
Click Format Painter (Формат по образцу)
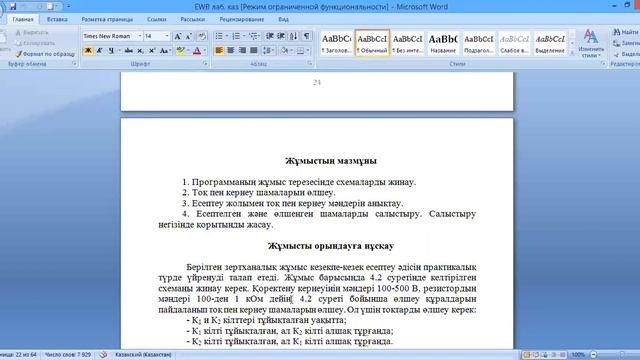(x=45, y=54)
